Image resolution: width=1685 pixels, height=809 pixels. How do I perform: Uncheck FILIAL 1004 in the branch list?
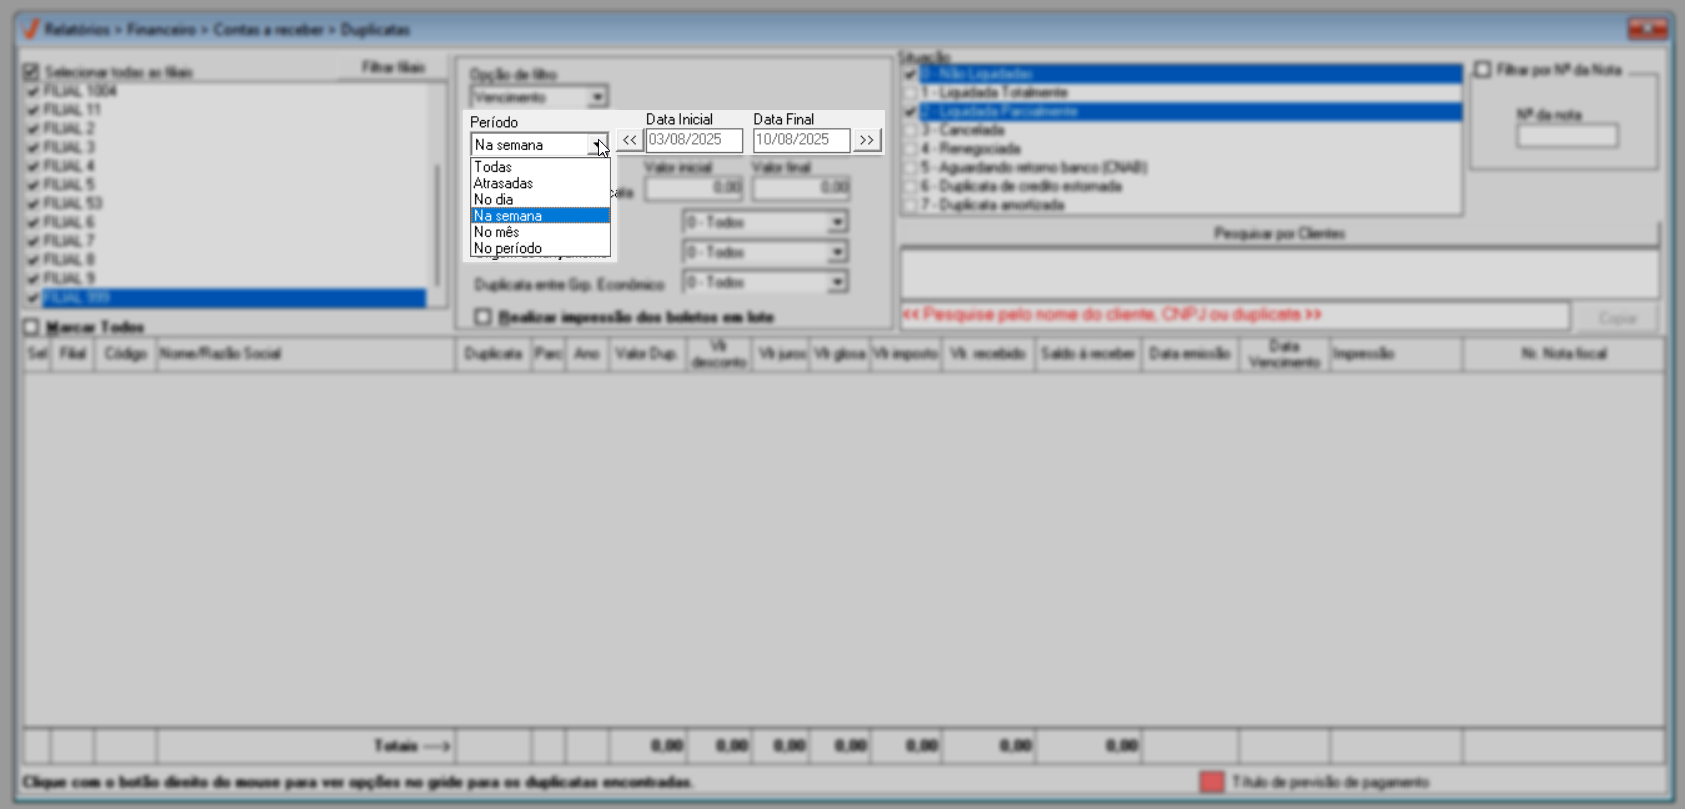click(33, 91)
